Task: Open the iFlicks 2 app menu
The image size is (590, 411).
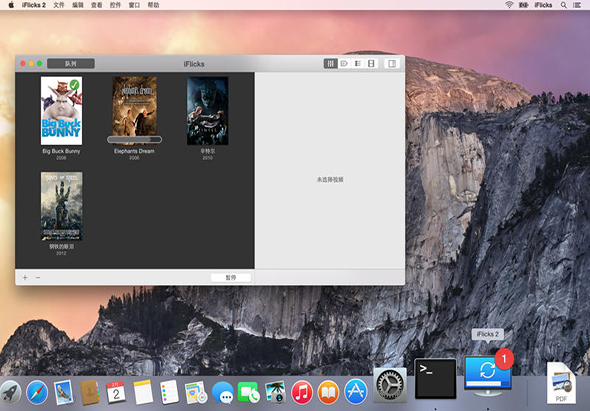Action: 34,5
